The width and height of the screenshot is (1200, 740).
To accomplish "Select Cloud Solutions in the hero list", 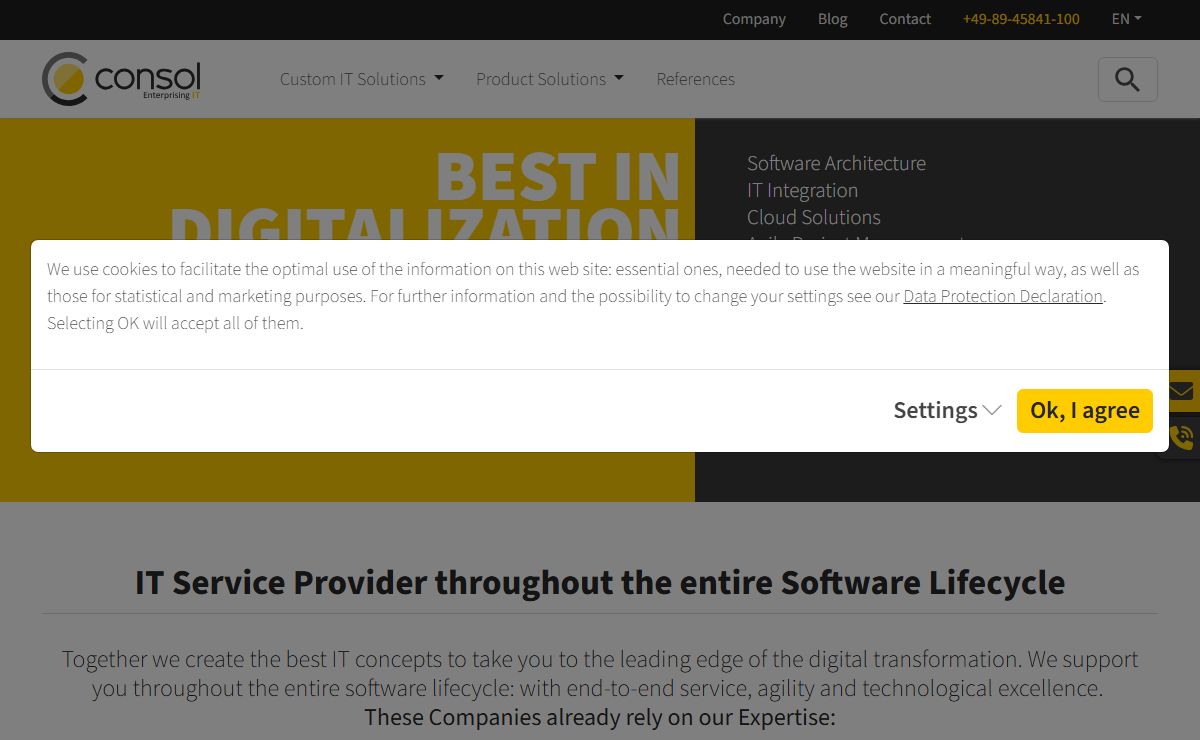I will (x=814, y=217).
